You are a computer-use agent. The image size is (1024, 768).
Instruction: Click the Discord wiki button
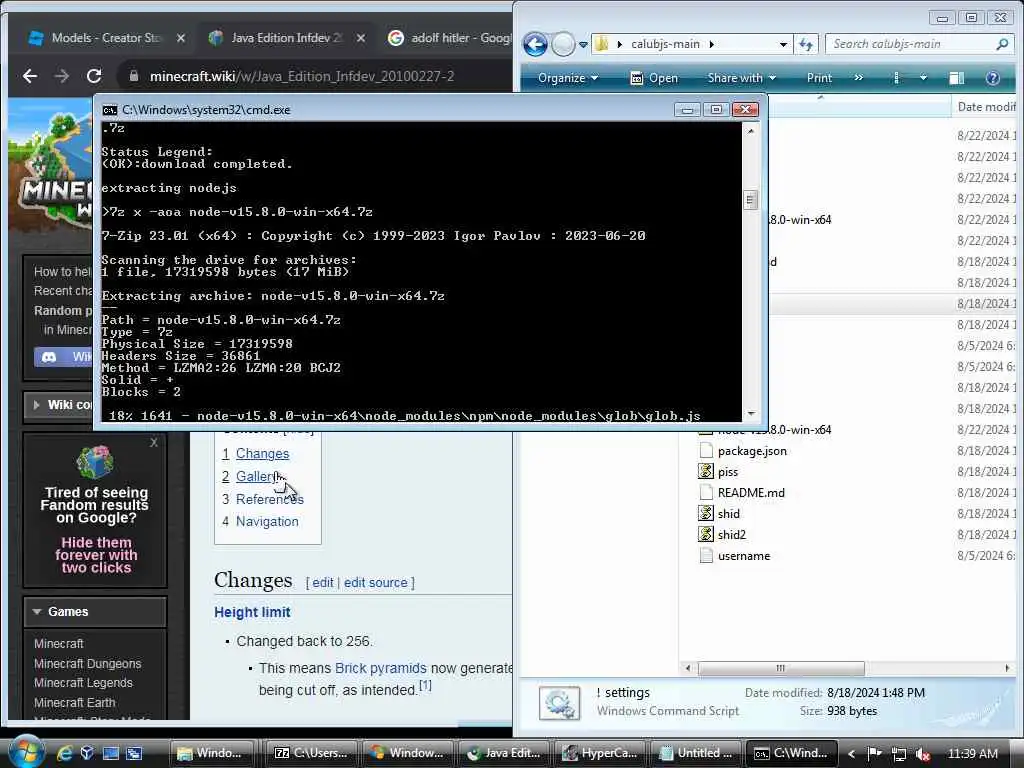(64, 357)
